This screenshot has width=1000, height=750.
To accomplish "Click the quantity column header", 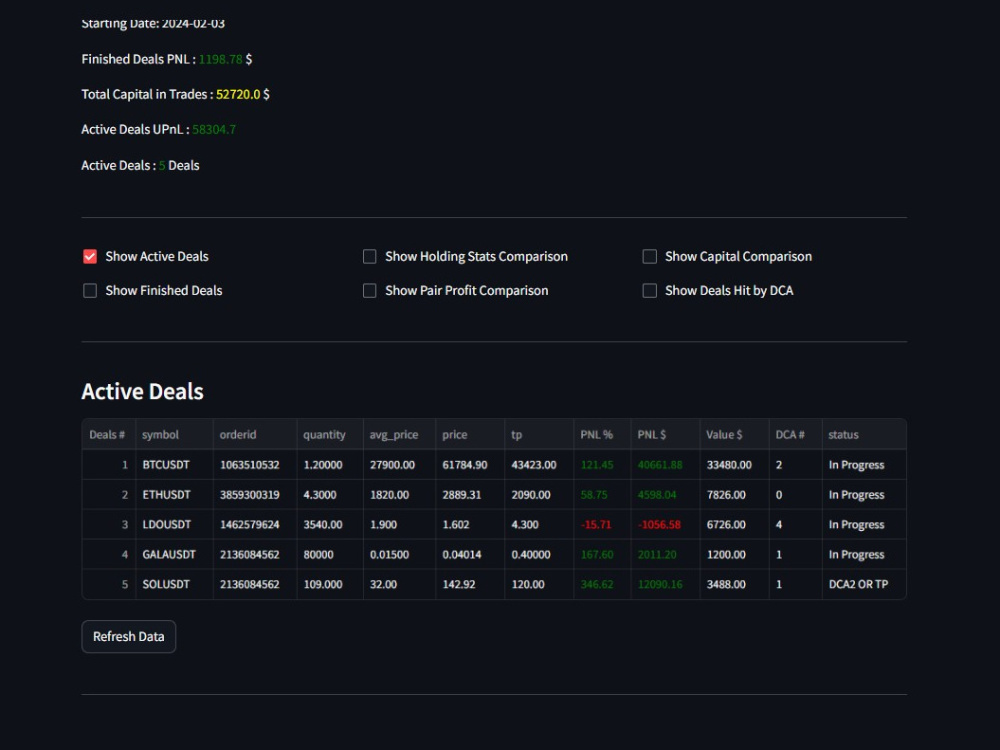I will coord(330,434).
